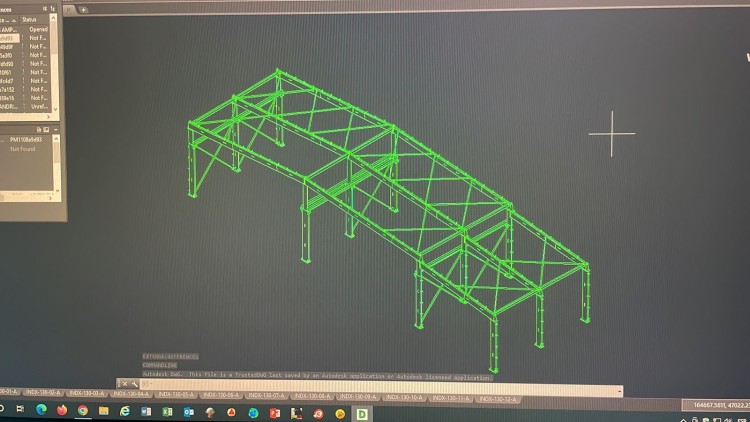
Task: Open File Explorer folder icon
Action: (103, 411)
